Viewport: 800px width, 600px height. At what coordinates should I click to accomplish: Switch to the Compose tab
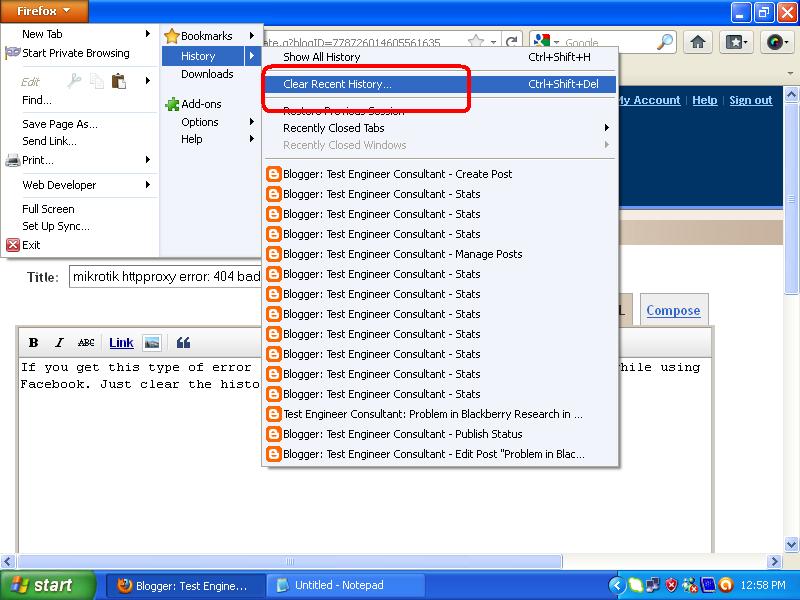pos(673,310)
